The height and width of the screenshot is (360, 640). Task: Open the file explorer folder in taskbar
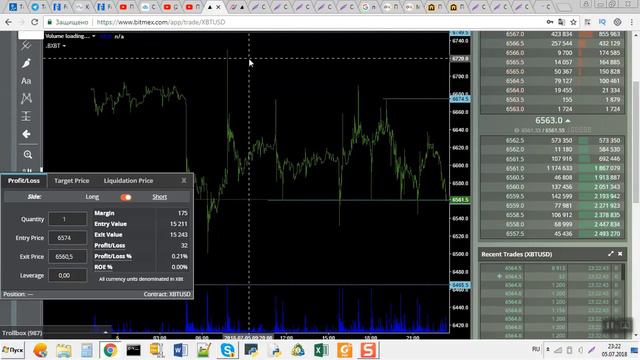(64, 350)
